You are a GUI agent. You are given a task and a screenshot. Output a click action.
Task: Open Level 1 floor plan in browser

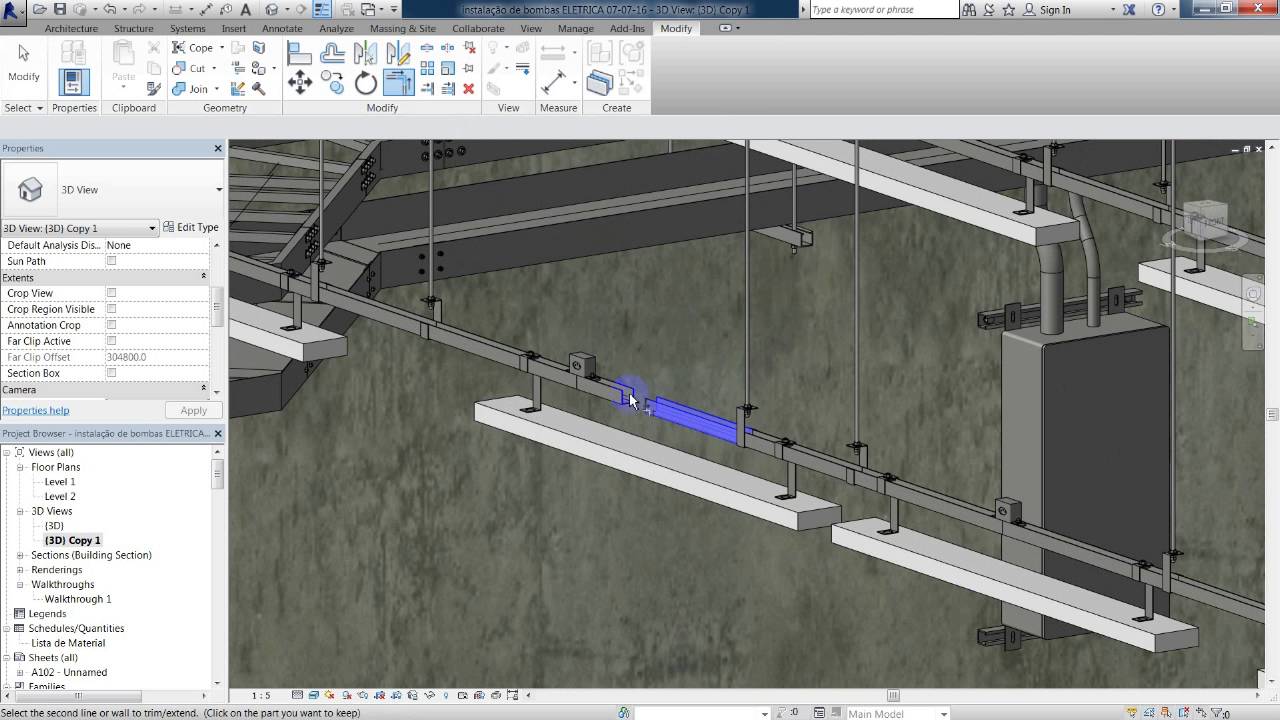click(60, 482)
